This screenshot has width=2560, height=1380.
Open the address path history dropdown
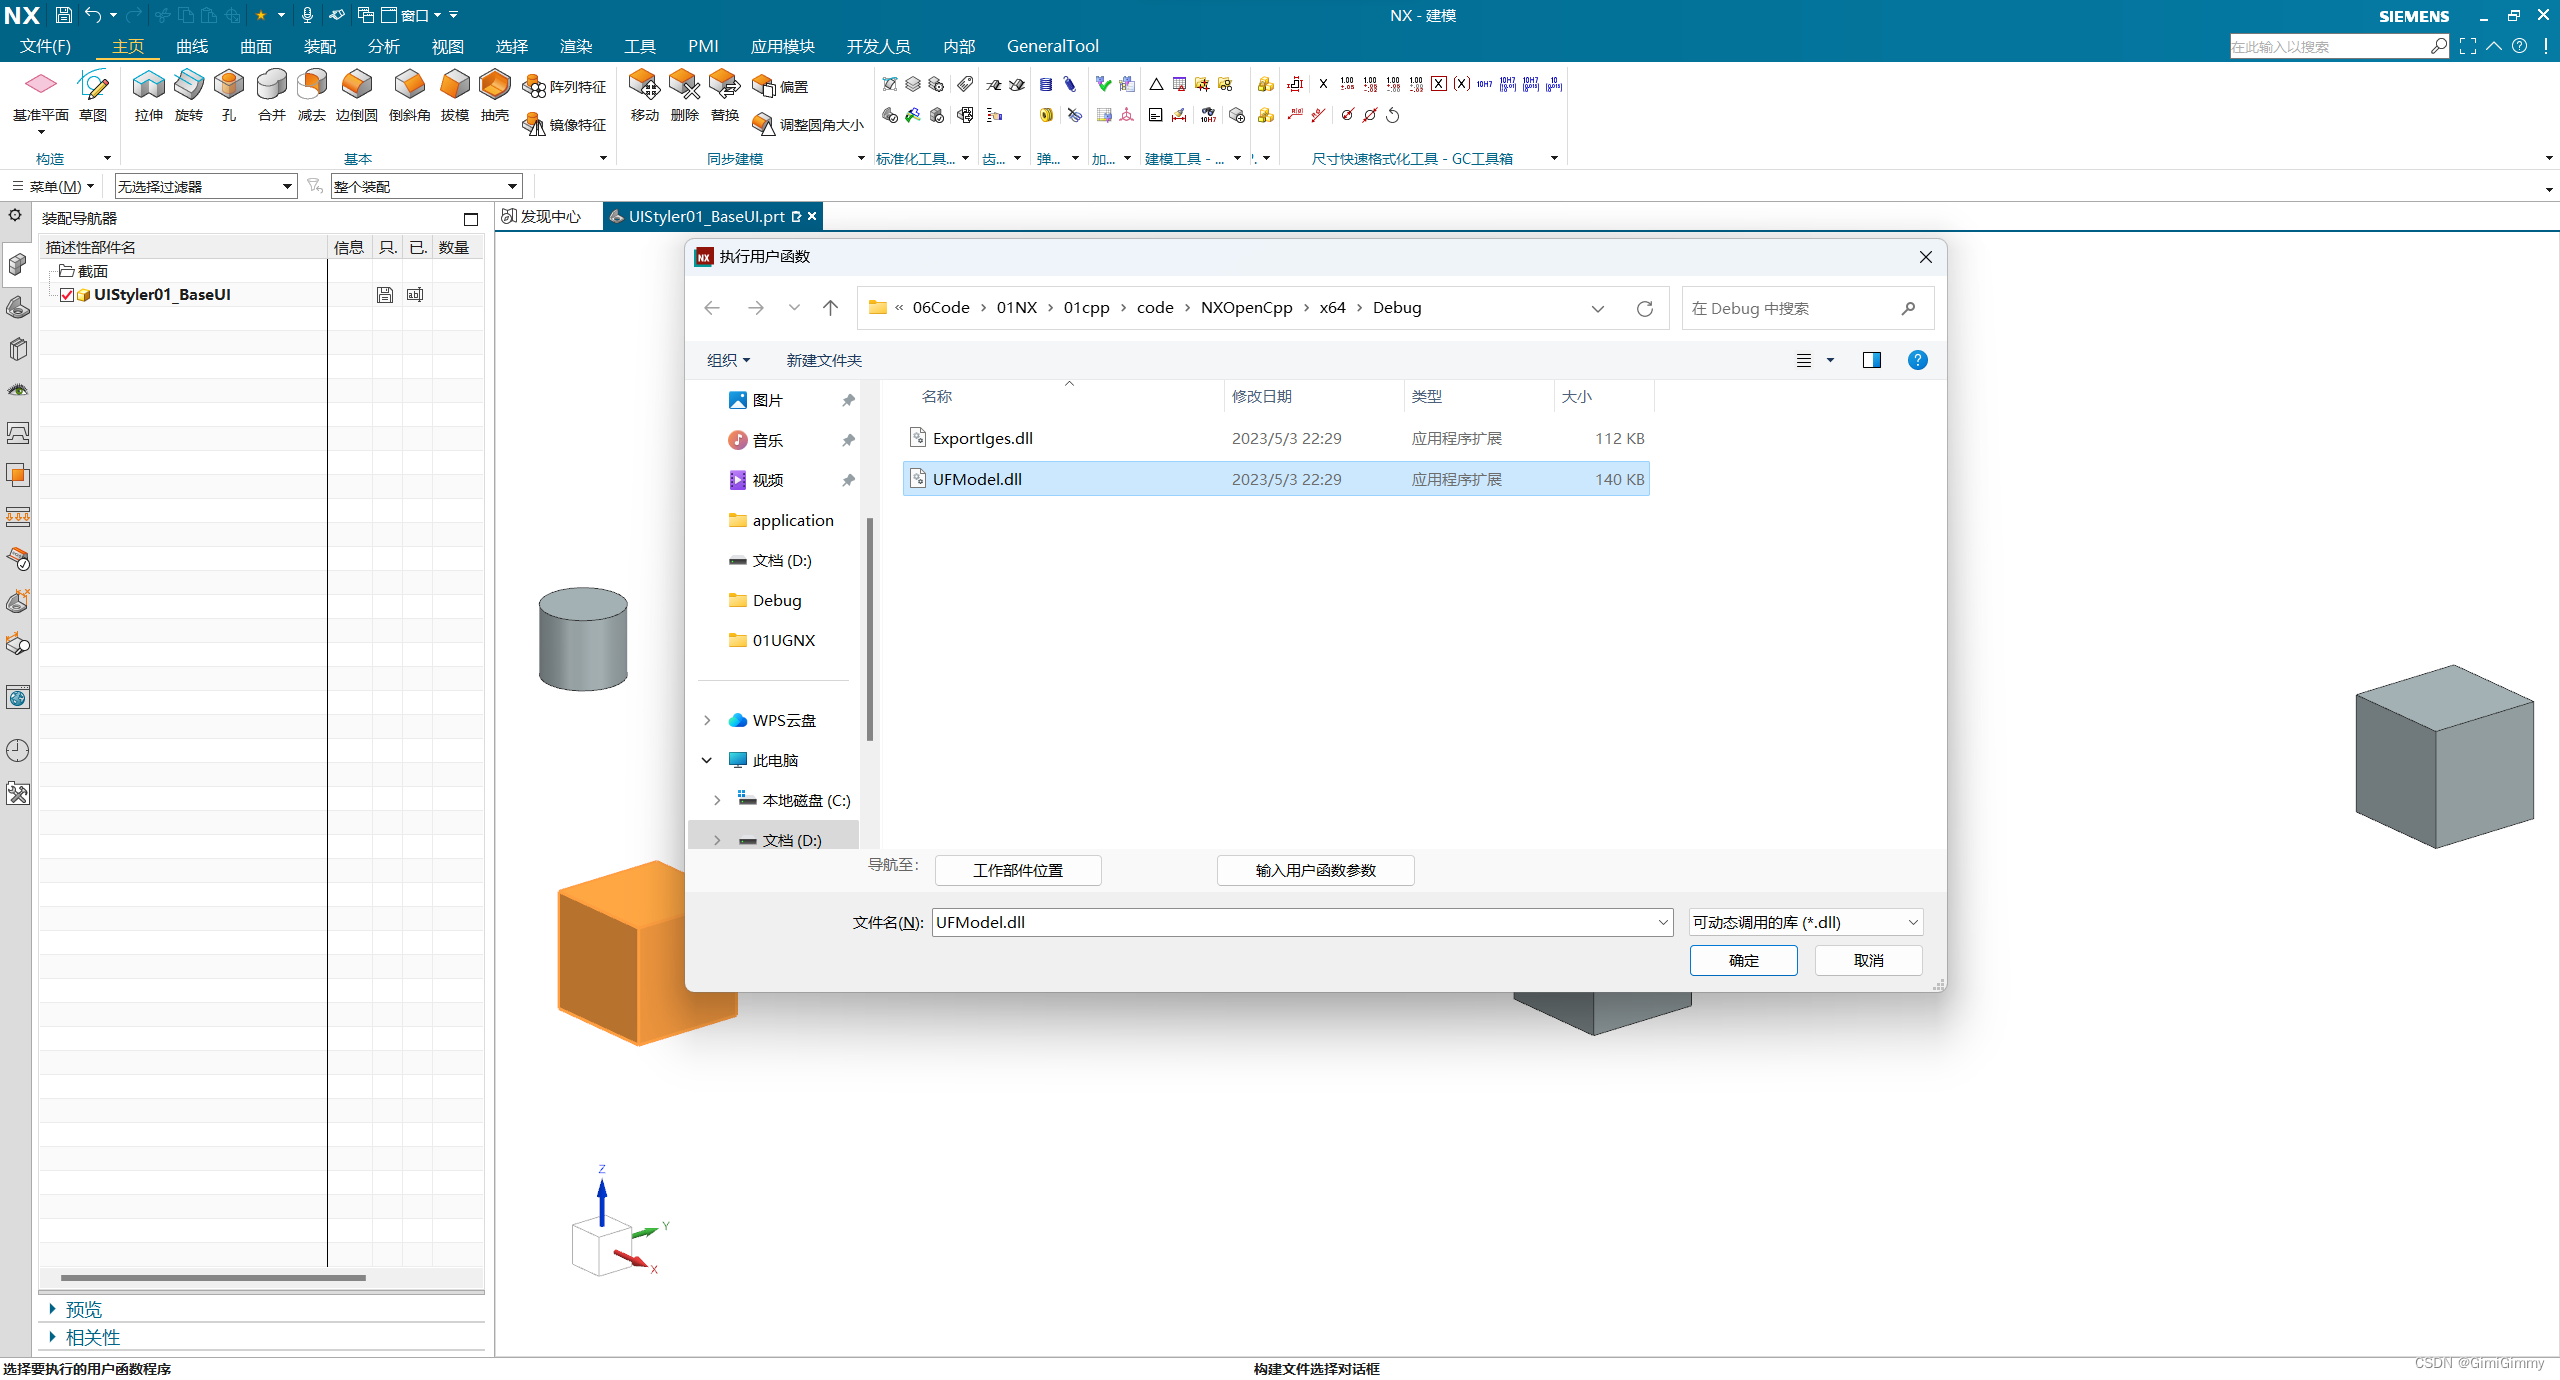[x=1598, y=308]
